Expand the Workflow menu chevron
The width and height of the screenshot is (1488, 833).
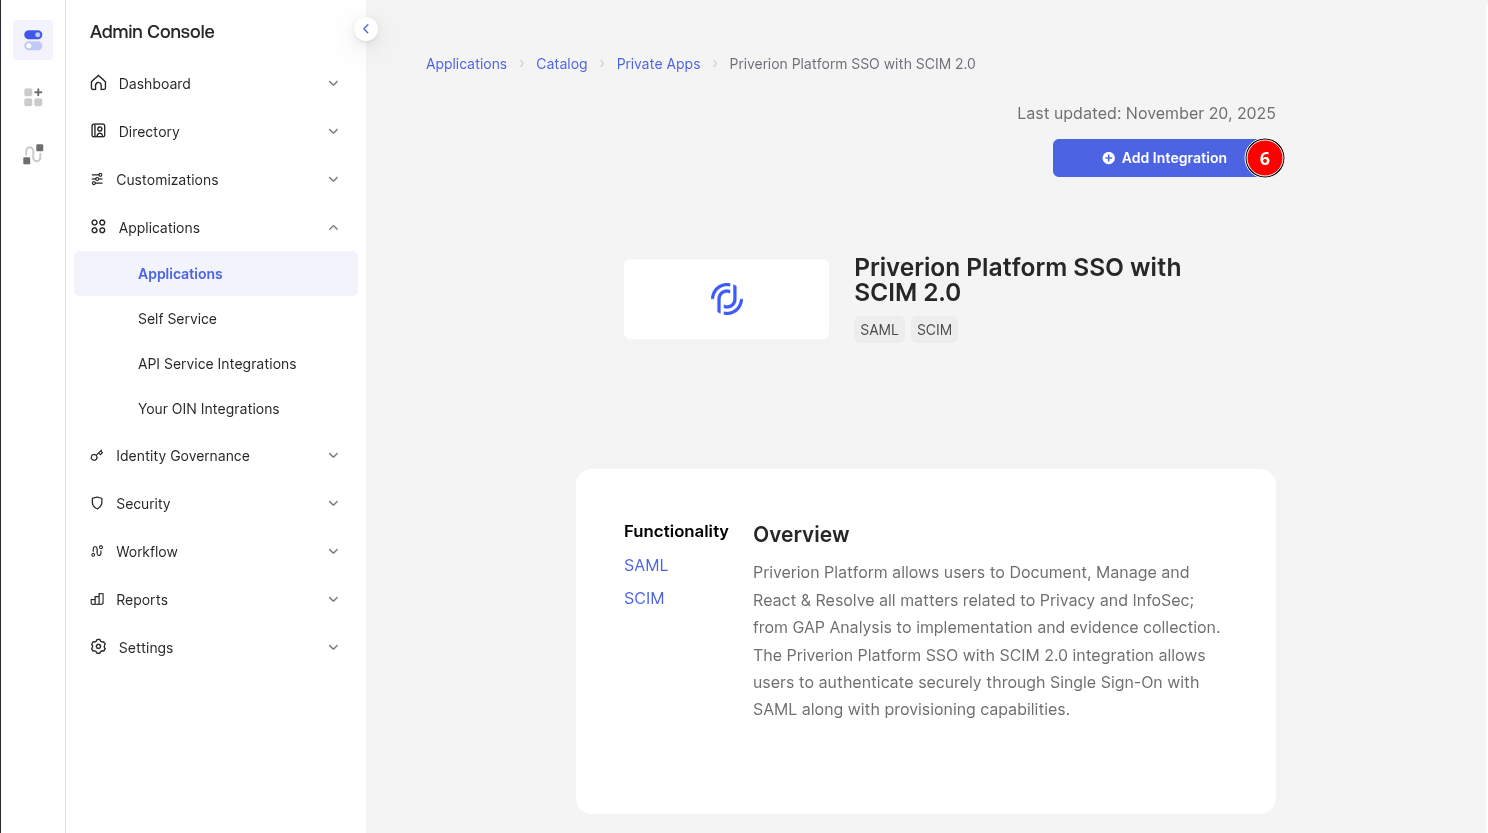[333, 552]
